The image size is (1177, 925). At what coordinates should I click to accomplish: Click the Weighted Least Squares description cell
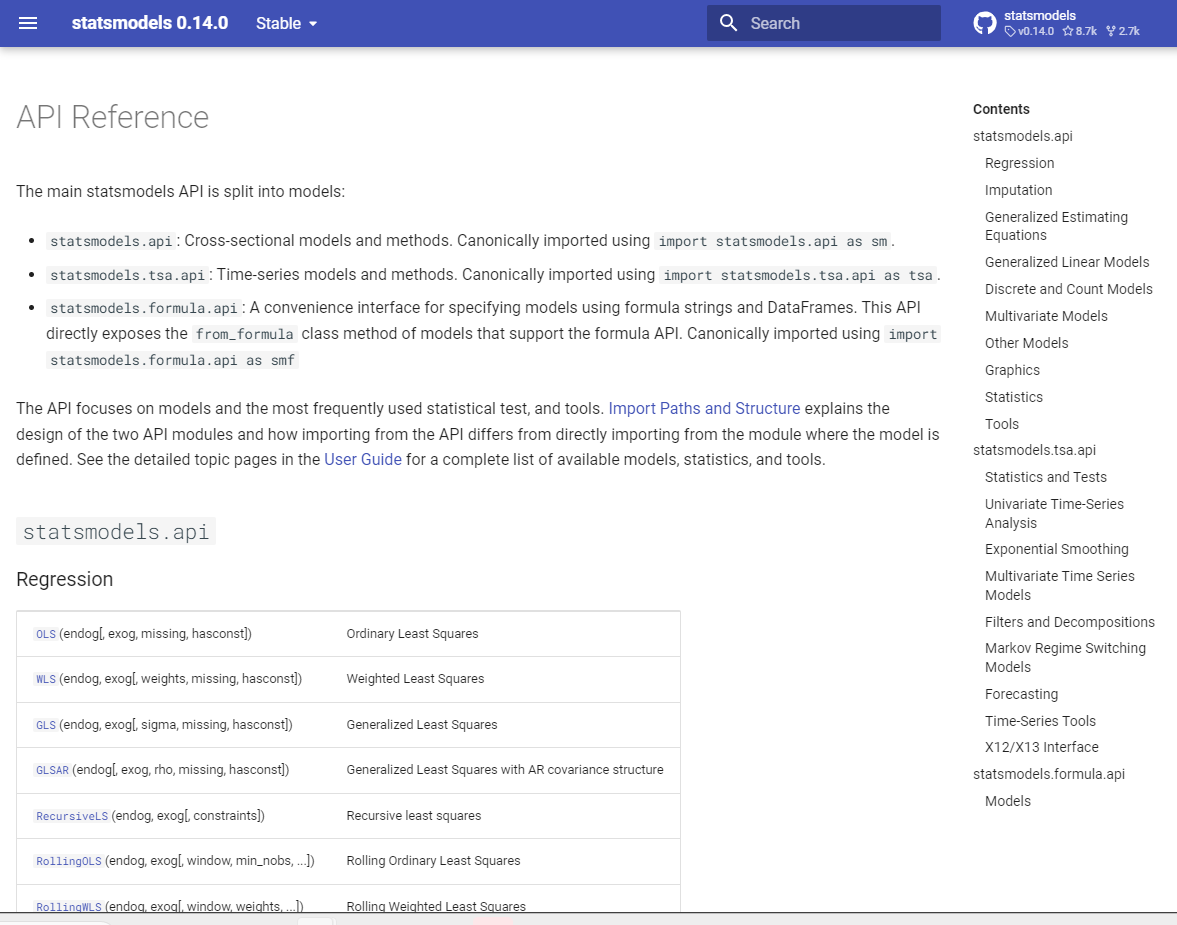pos(415,679)
